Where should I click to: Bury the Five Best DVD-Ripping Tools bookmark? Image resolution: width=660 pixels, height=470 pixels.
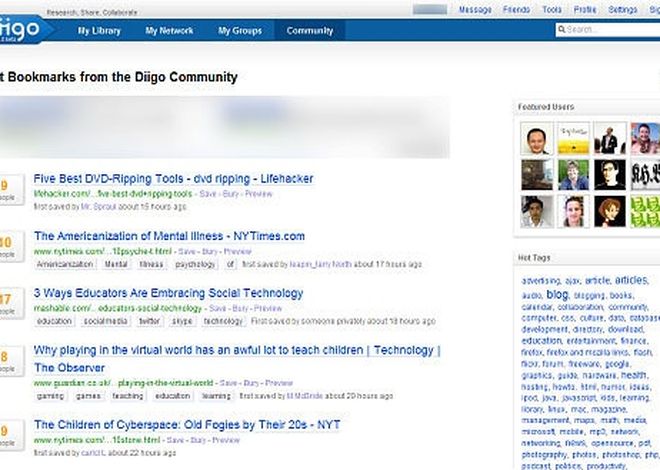[230, 194]
